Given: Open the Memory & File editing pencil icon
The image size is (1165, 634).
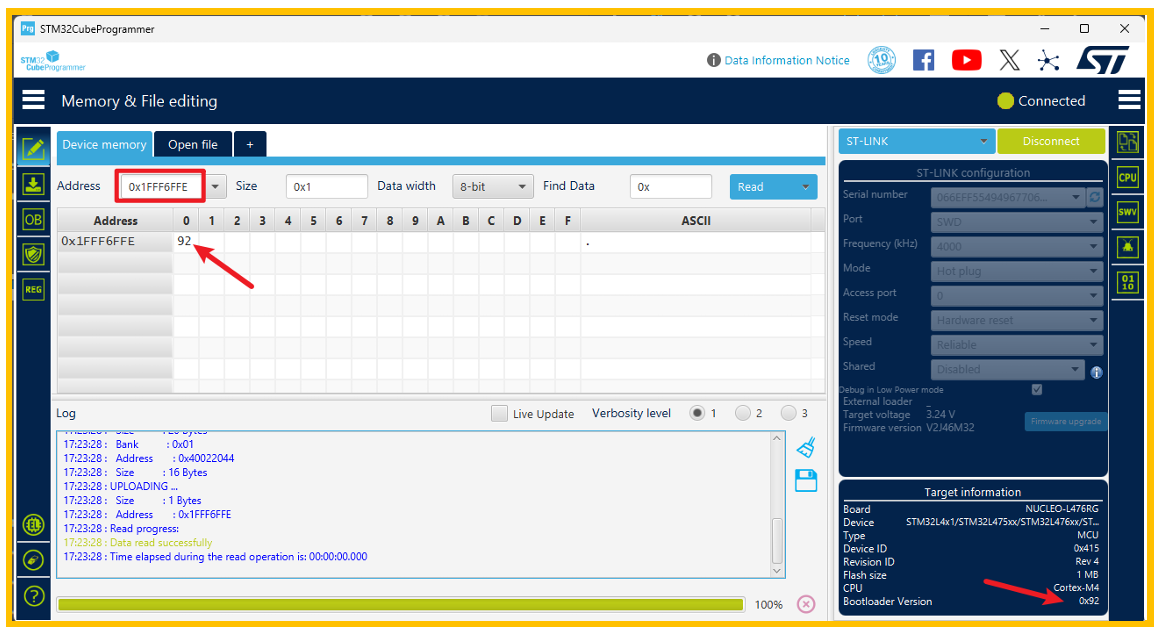Looking at the screenshot, I should 33,149.
